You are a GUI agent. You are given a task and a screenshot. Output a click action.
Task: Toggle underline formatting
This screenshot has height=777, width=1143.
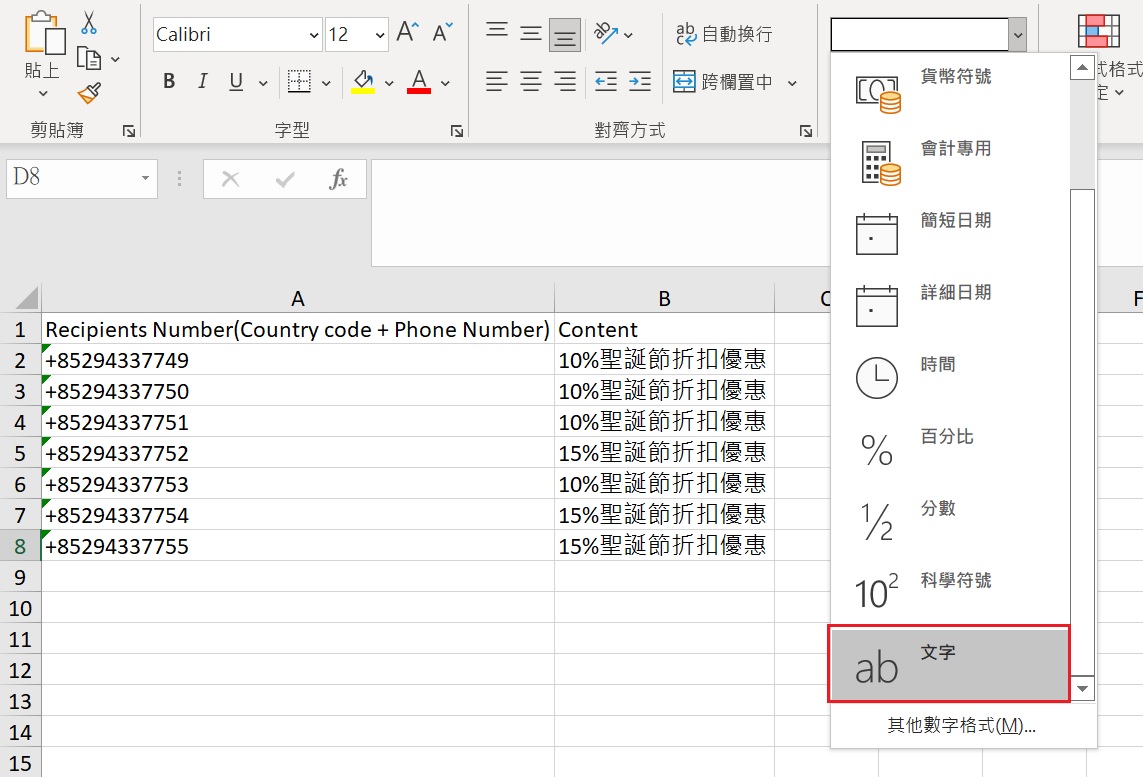pyautogui.click(x=235, y=82)
